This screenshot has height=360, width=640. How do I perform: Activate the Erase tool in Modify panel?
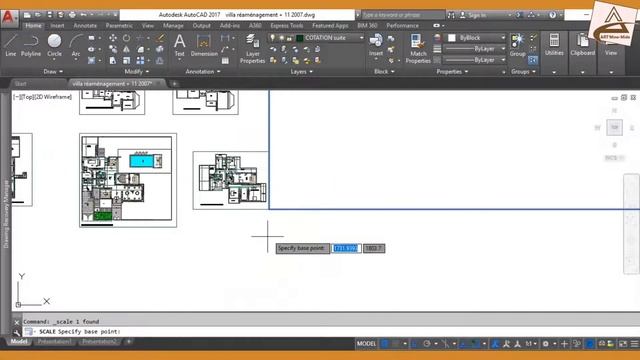tap(160, 38)
